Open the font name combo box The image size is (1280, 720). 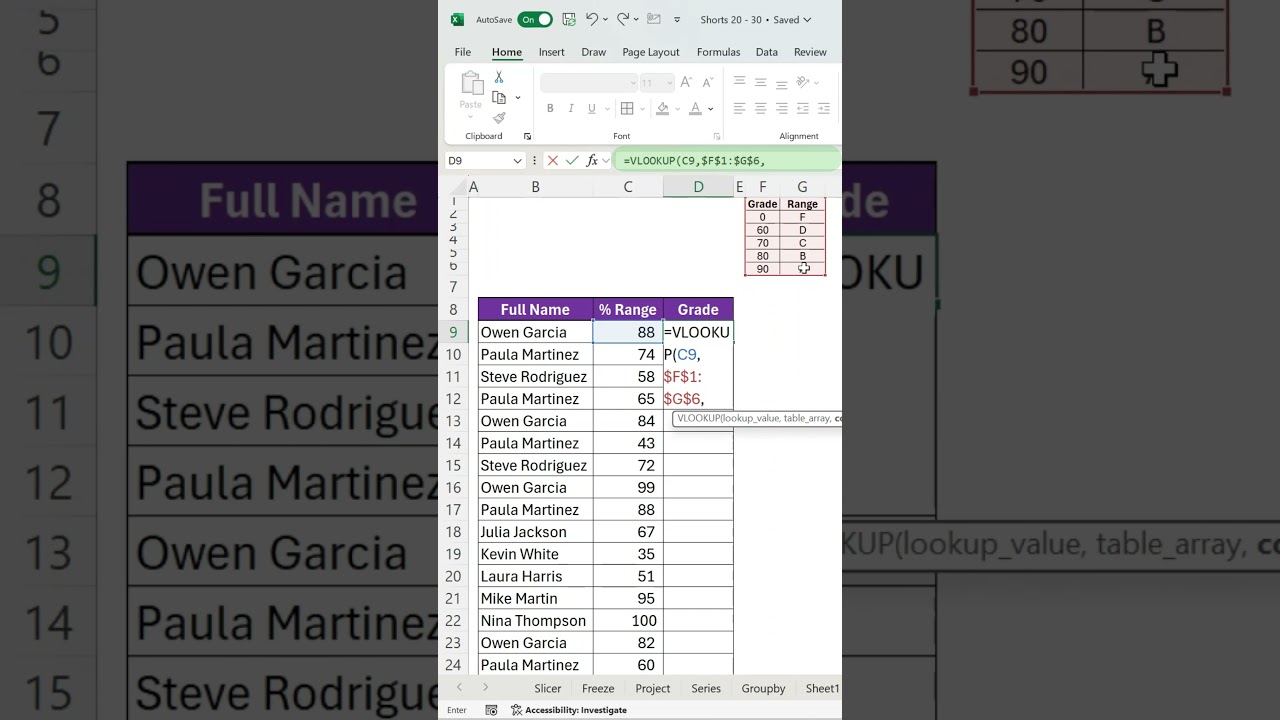tap(589, 83)
